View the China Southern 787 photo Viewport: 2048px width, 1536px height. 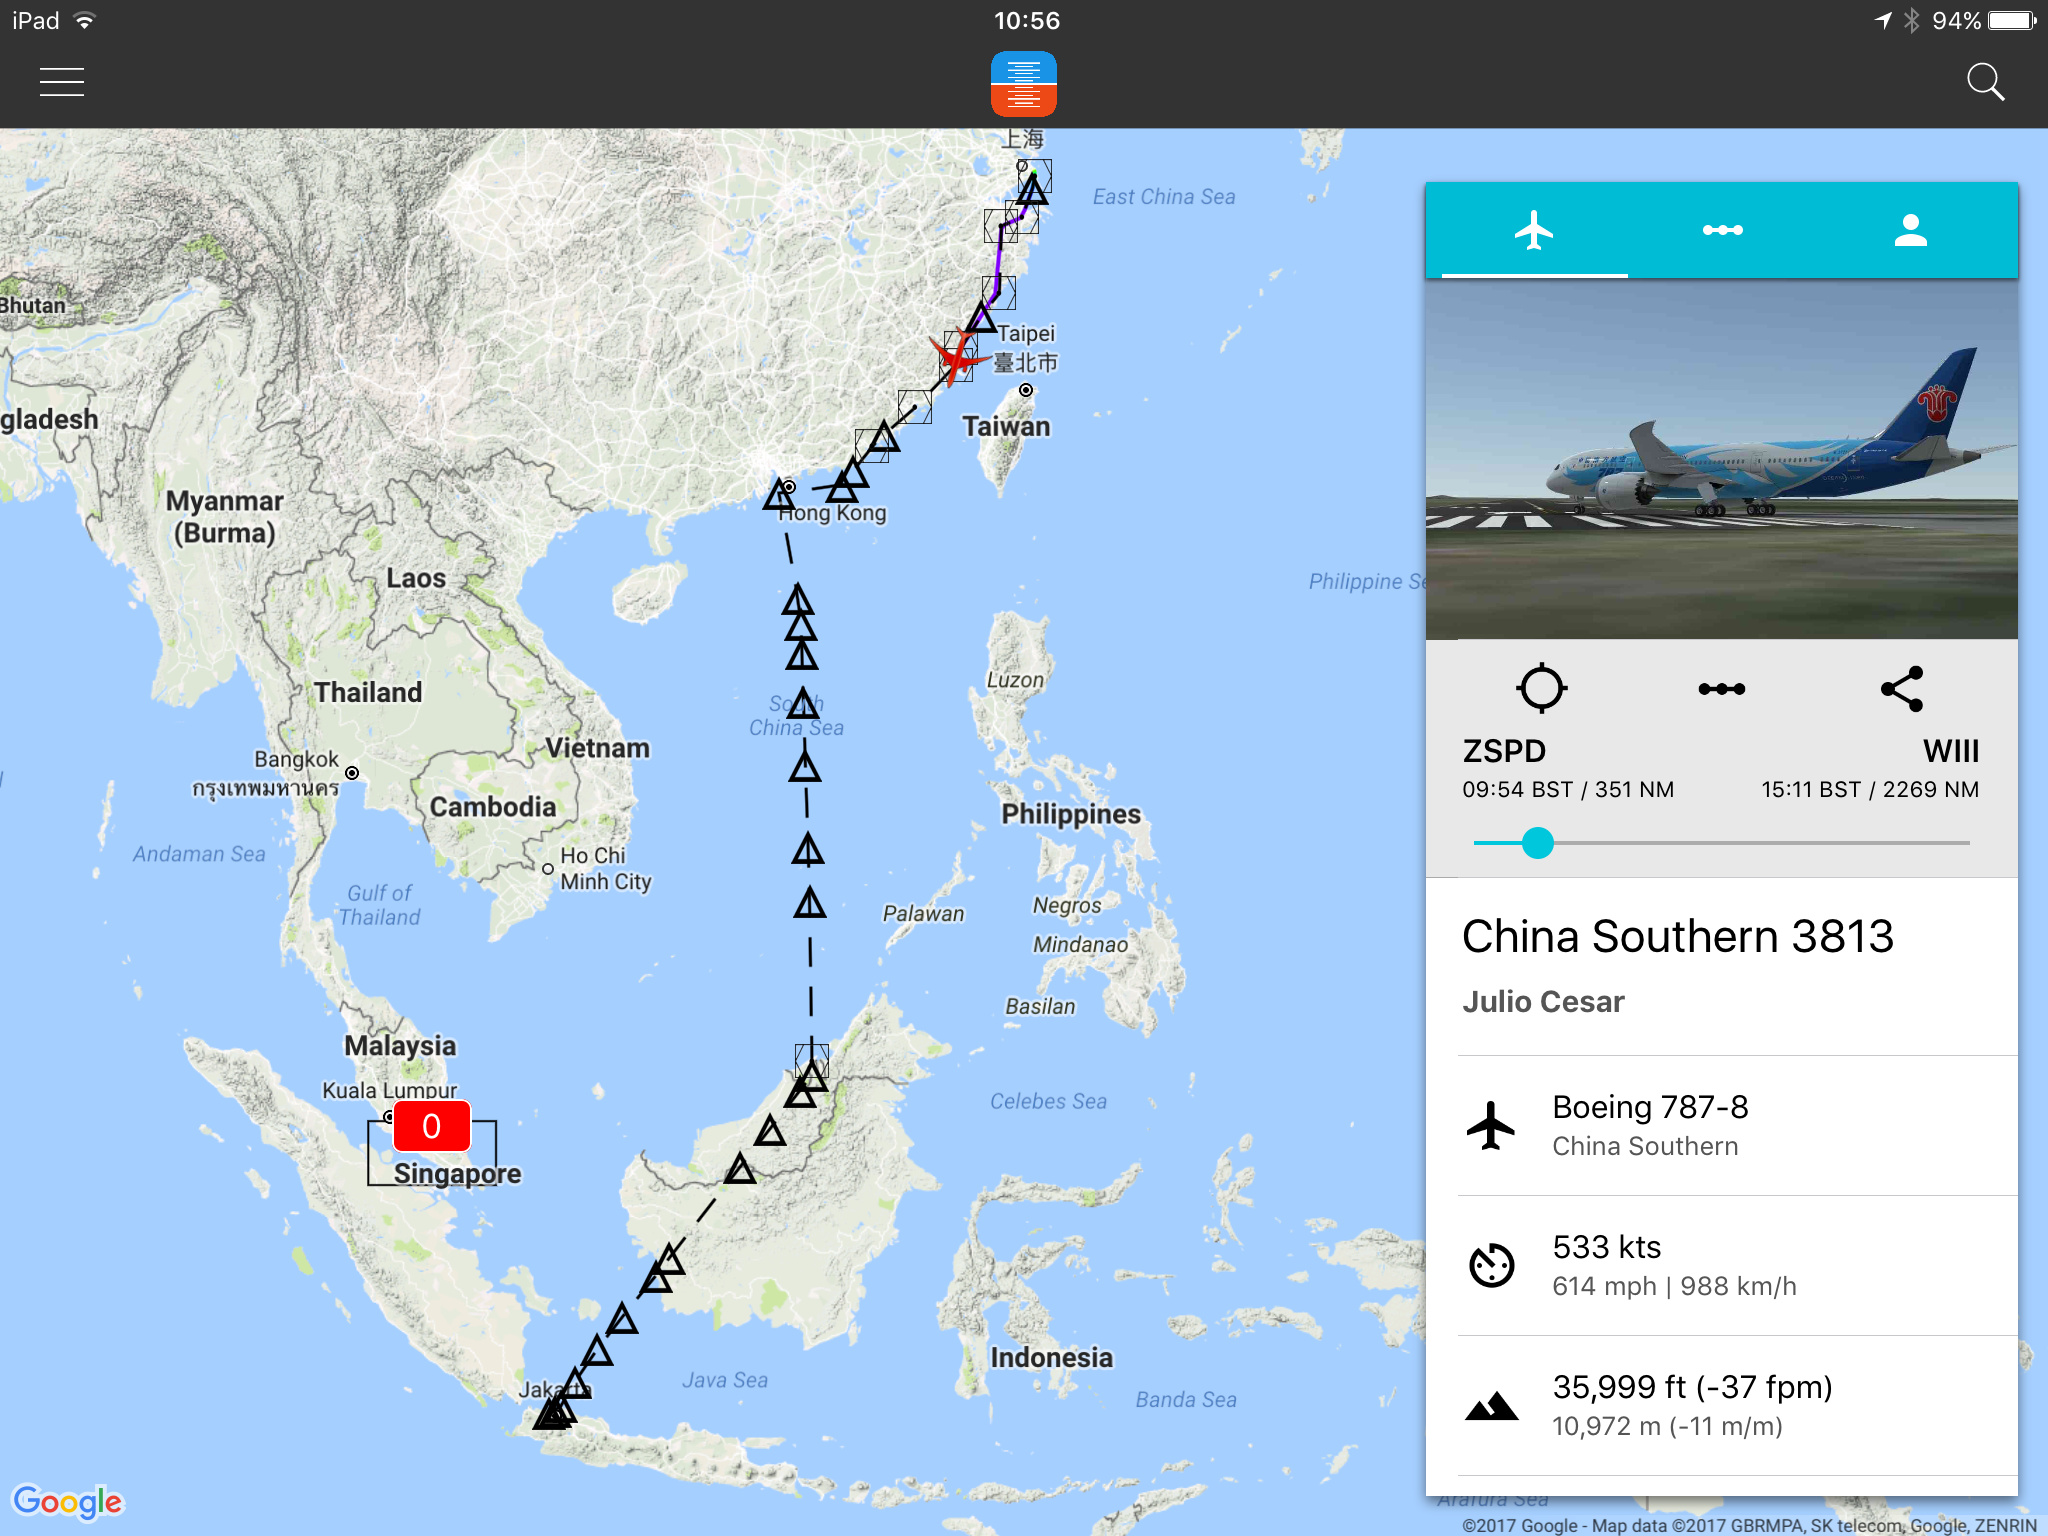(x=1722, y=459)
